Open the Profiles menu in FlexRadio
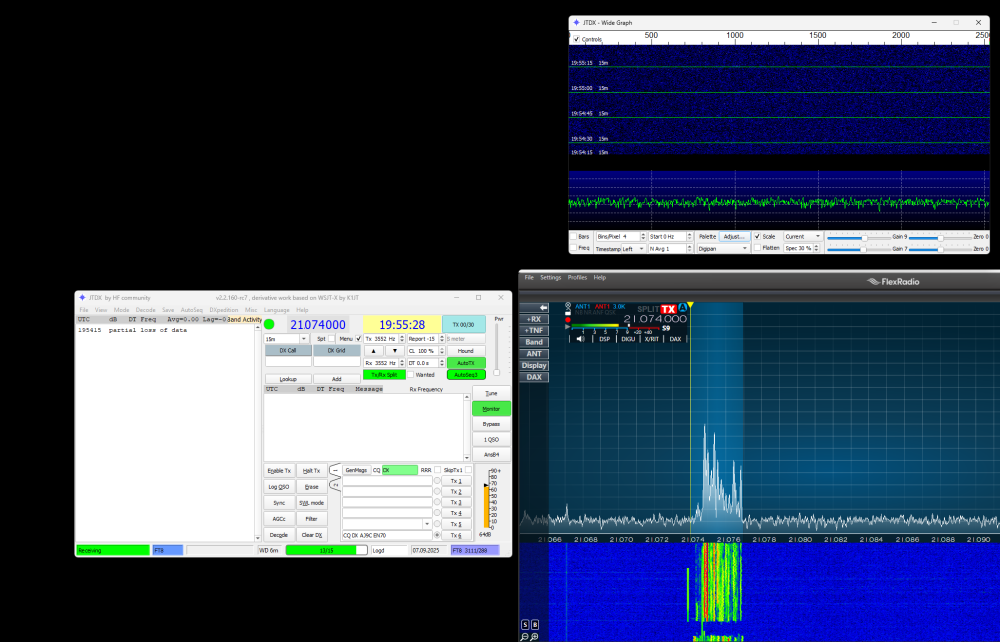Image resolution: width=1000 pixels, height=642 pixels. pyautogui.click(x=577, y=277)
